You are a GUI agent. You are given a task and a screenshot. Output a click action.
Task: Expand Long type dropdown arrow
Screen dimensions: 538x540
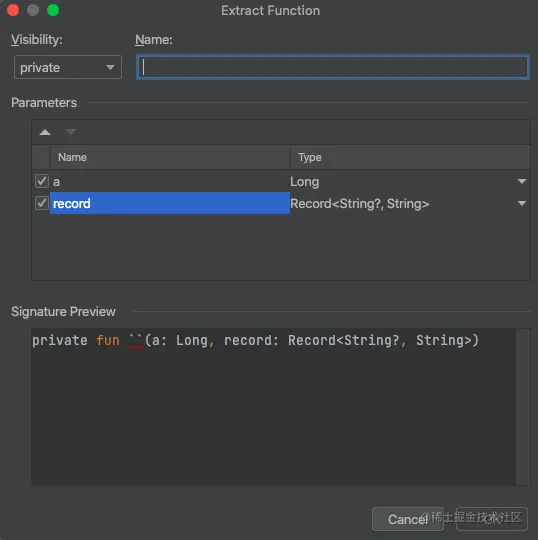point(522,181)
